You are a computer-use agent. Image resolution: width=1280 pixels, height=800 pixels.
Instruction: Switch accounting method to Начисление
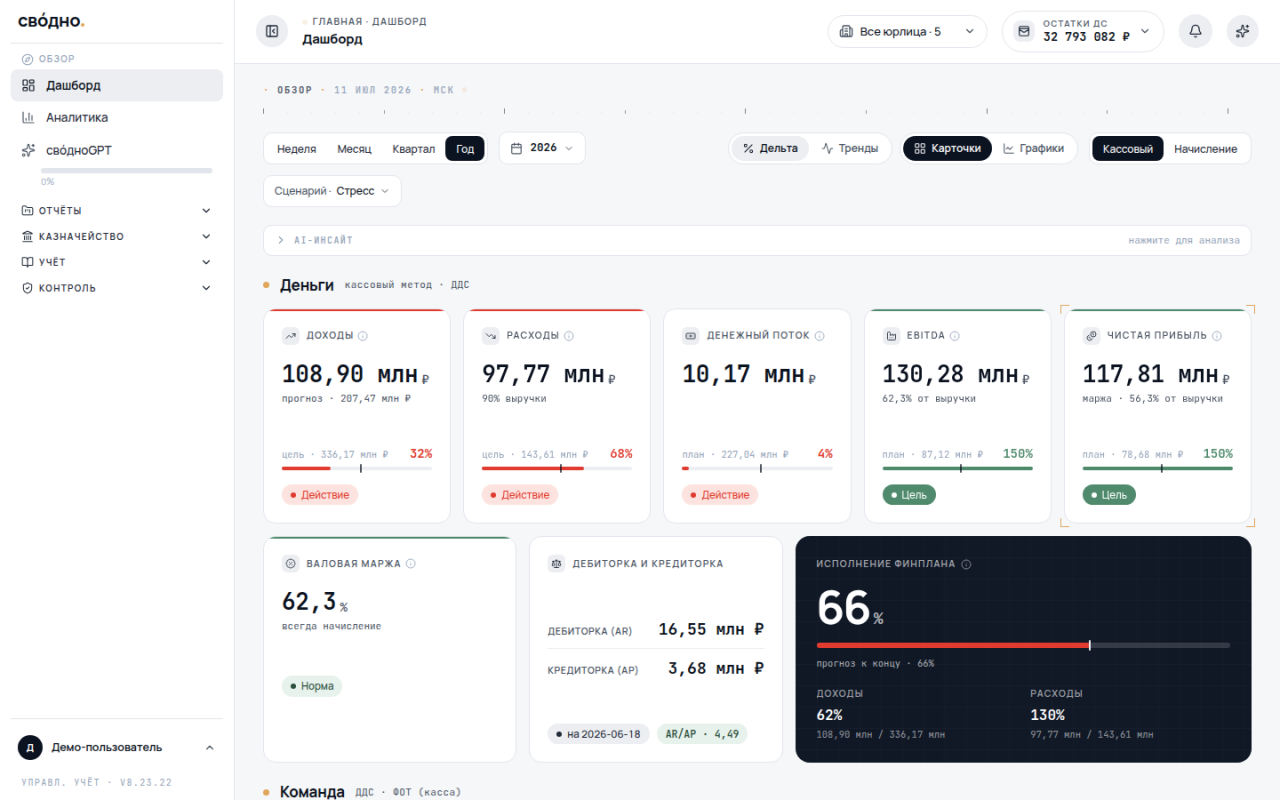tap(1205, 149)
